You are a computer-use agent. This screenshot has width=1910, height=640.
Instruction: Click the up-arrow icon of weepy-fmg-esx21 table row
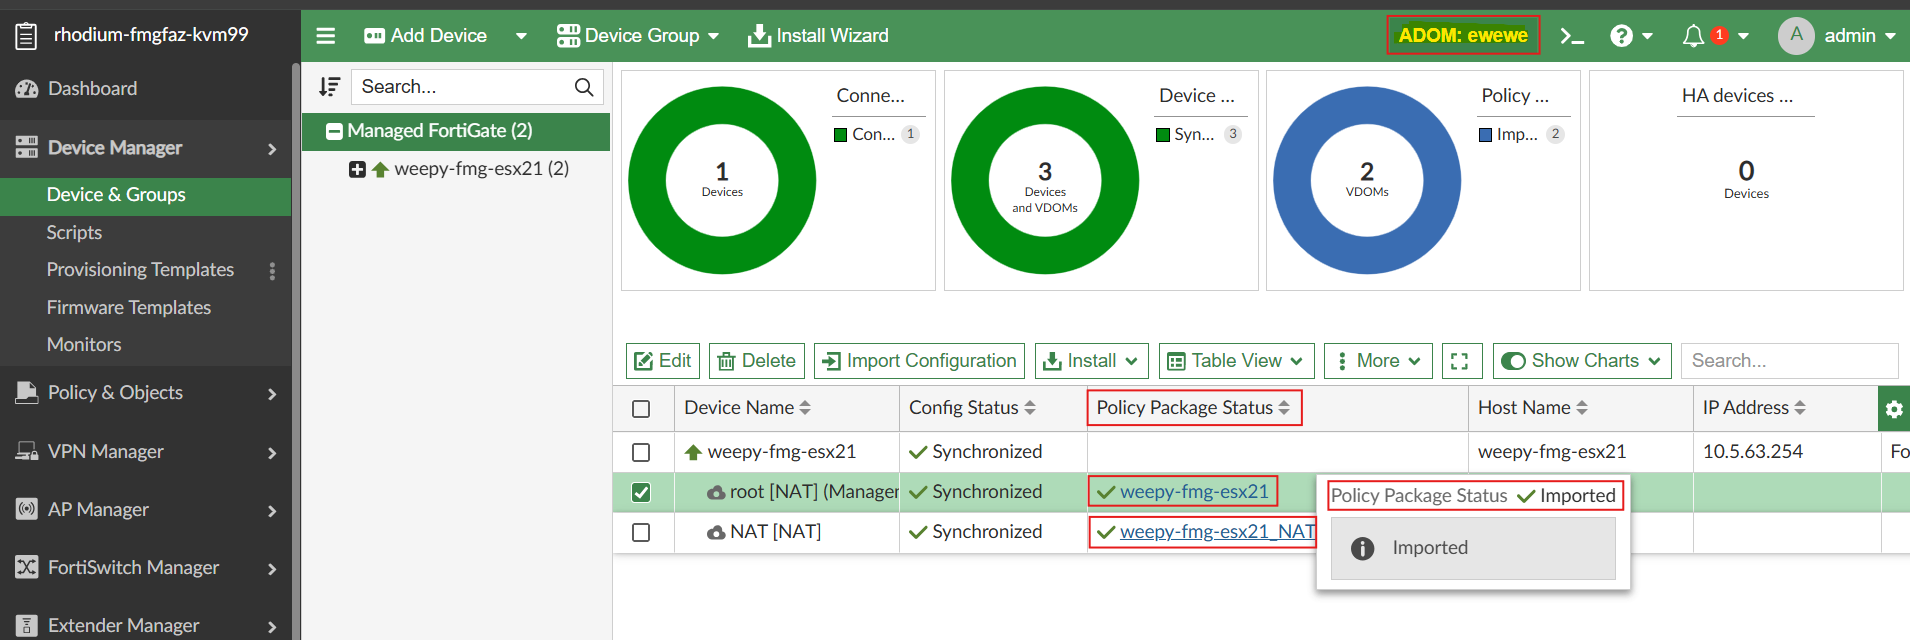point(693,452)
